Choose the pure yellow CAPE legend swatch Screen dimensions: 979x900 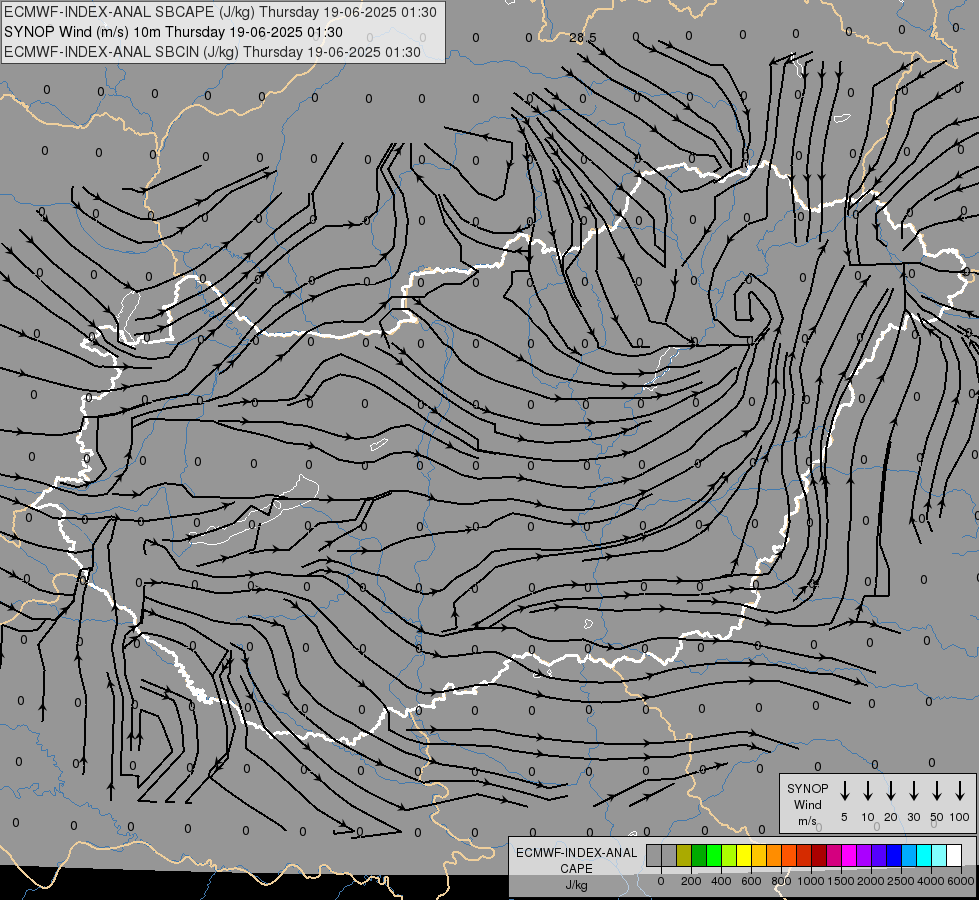744,855
